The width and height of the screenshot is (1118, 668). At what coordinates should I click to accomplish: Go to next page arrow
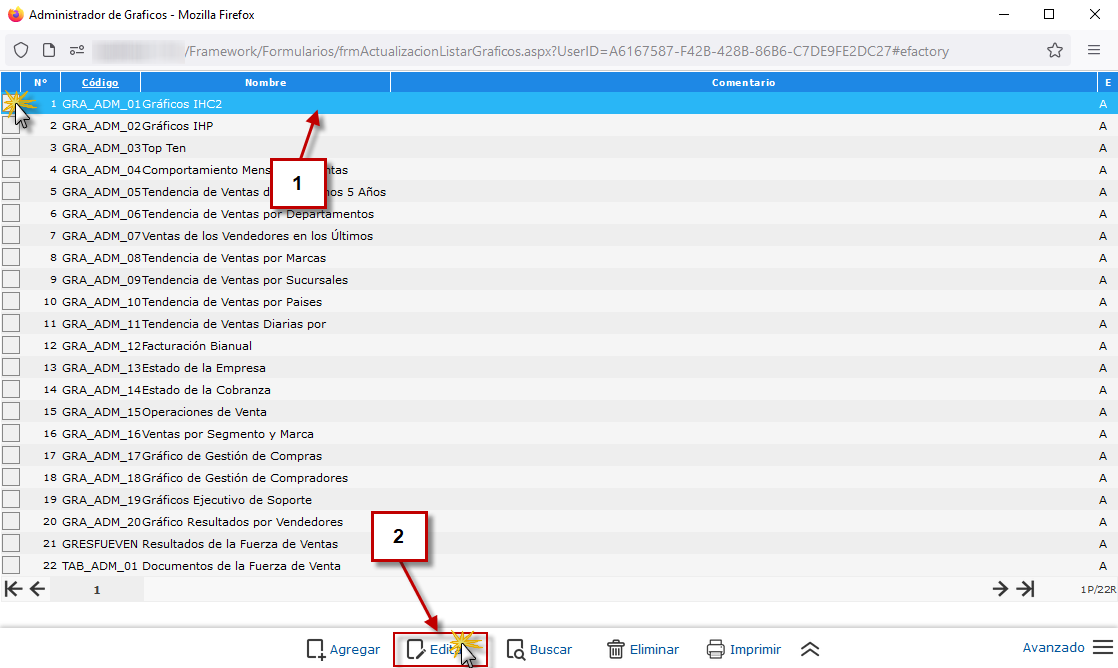(1000, 589)
